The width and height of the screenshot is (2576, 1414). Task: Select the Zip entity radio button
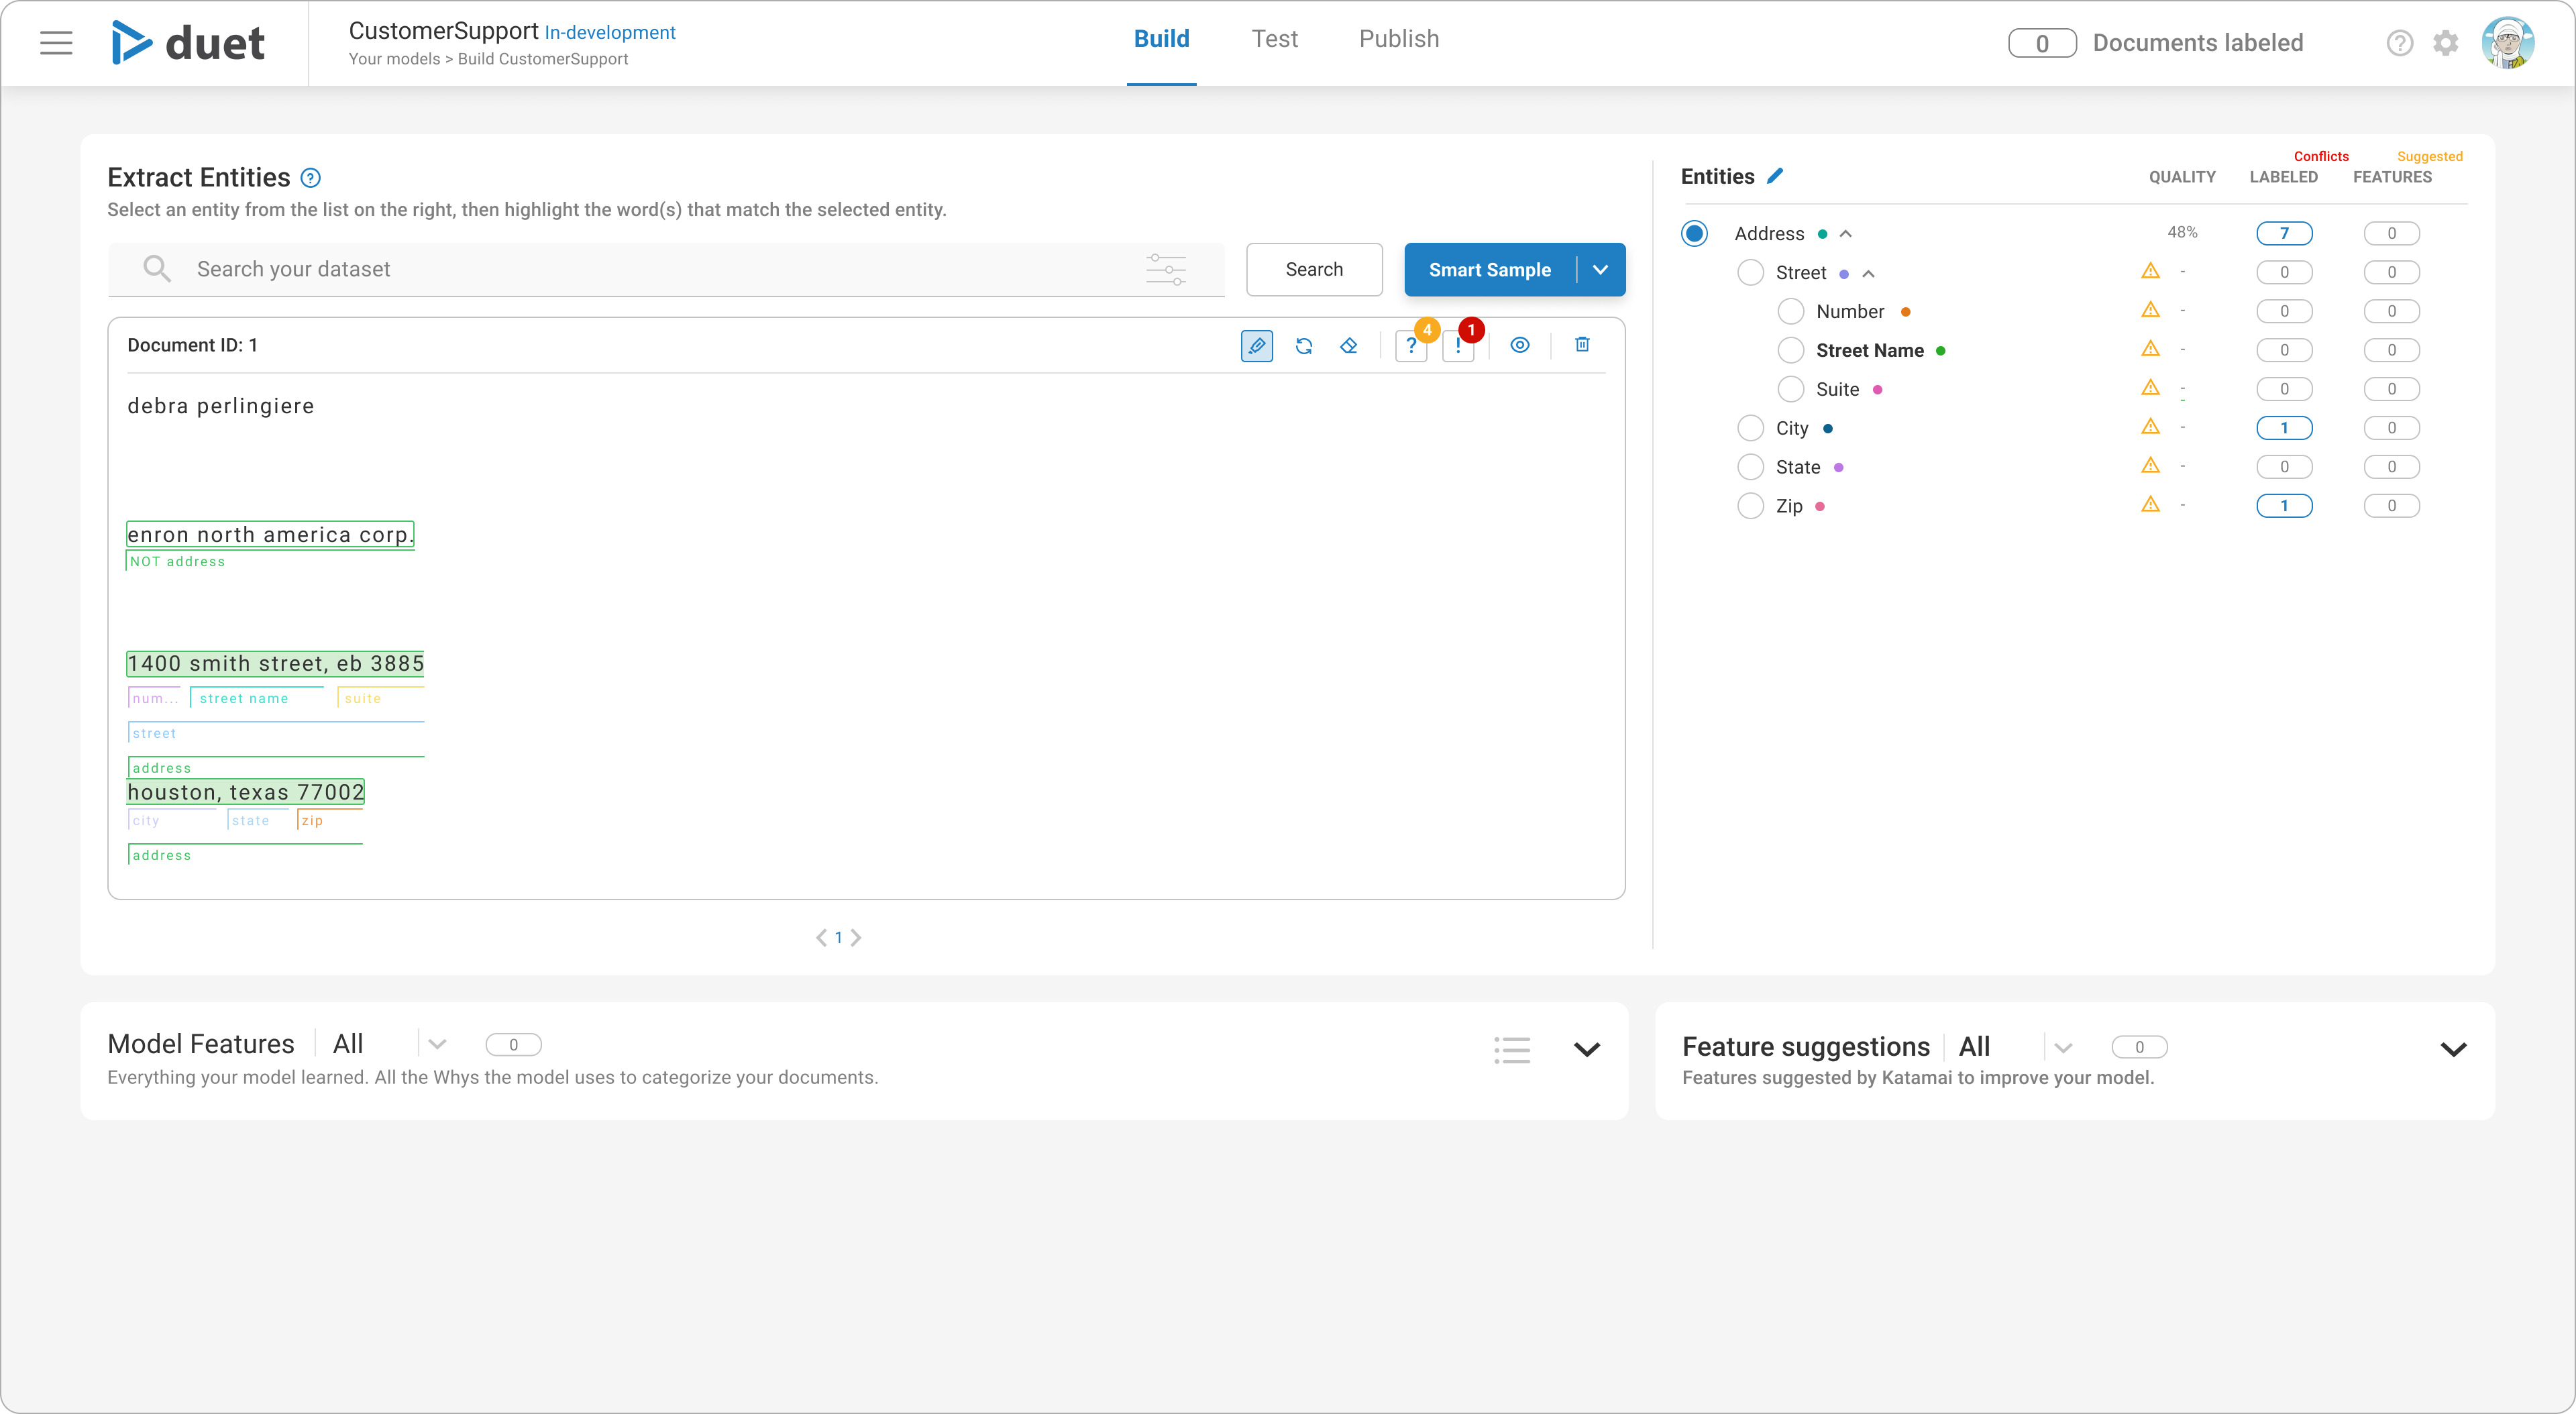coord(1750,506)
